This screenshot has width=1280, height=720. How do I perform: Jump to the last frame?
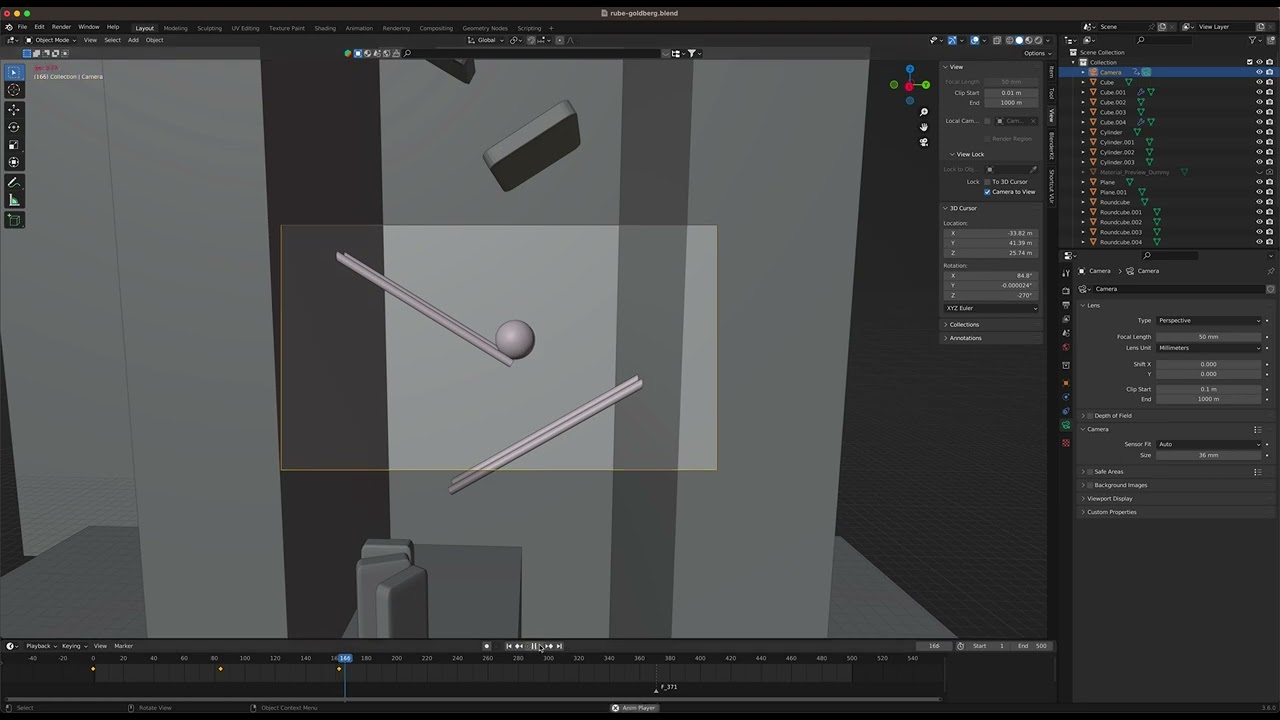(559, 646)
